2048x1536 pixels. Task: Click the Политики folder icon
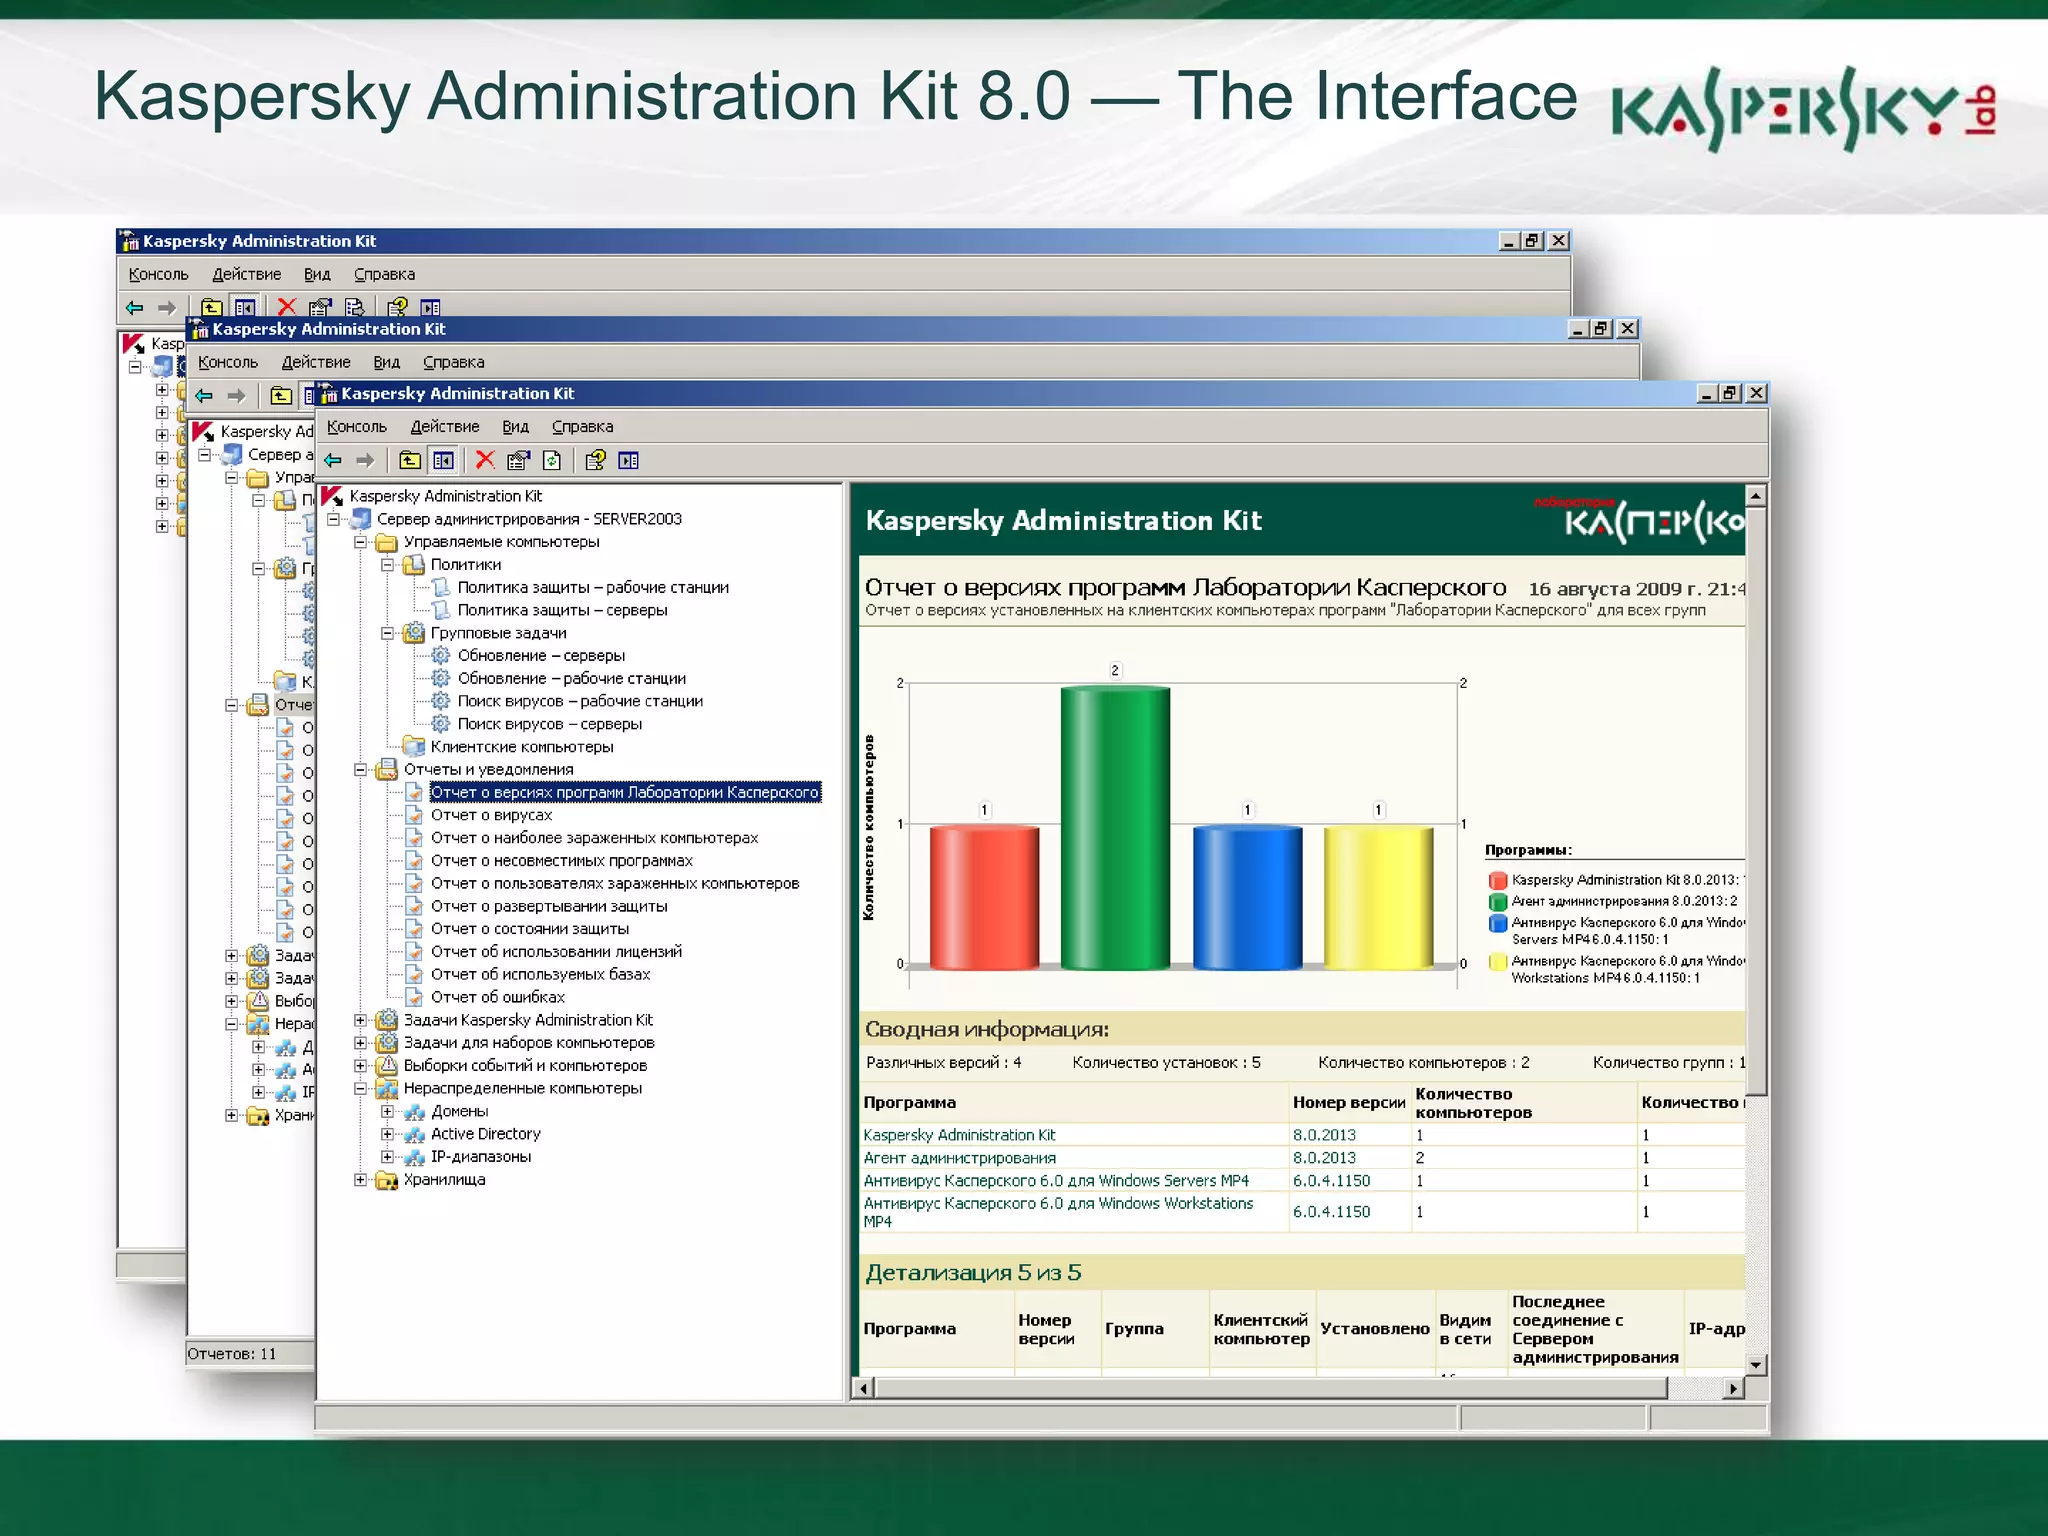coord(414,565)
